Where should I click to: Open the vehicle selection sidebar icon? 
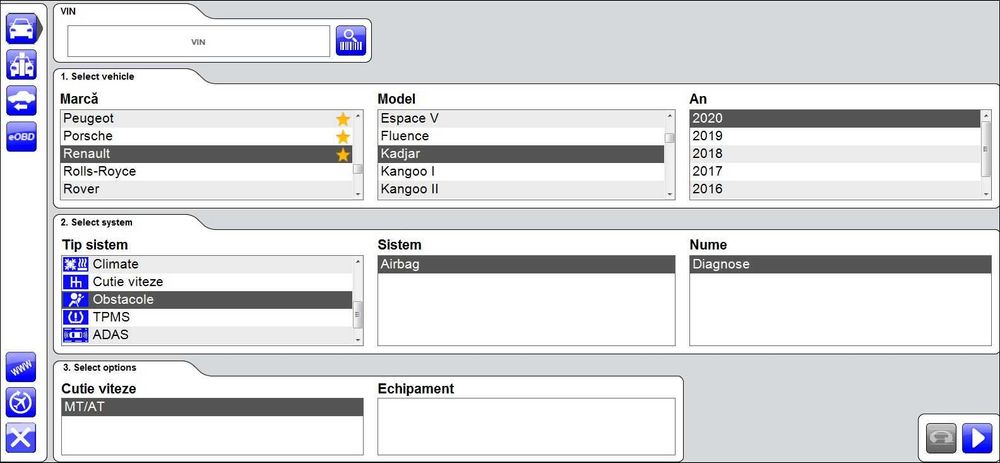(22, 28)
